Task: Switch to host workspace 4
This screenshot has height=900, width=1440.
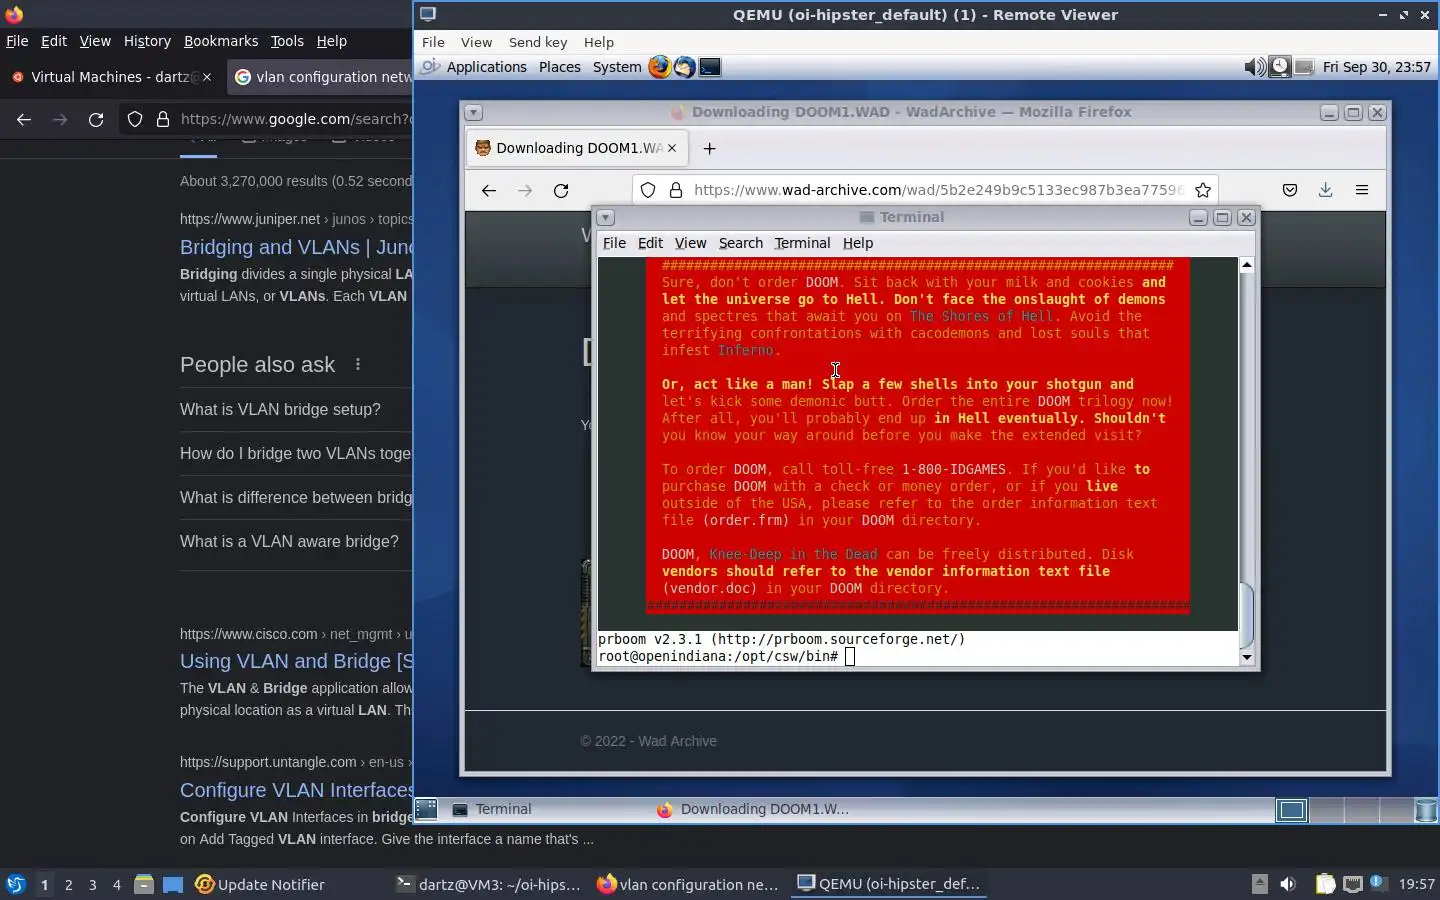Action: pos(116,884)
